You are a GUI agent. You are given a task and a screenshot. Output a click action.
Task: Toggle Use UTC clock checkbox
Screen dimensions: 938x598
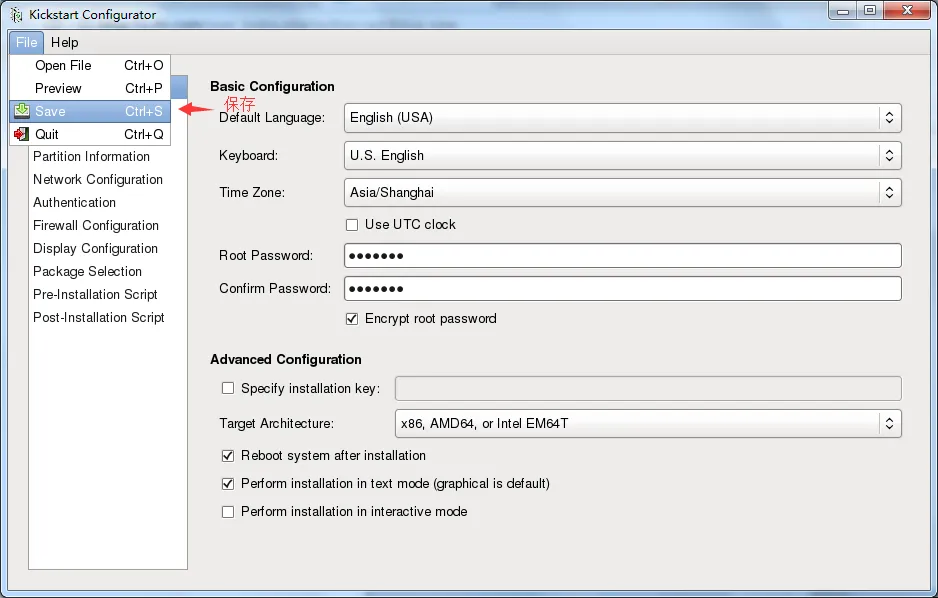[x=352, y=225]
